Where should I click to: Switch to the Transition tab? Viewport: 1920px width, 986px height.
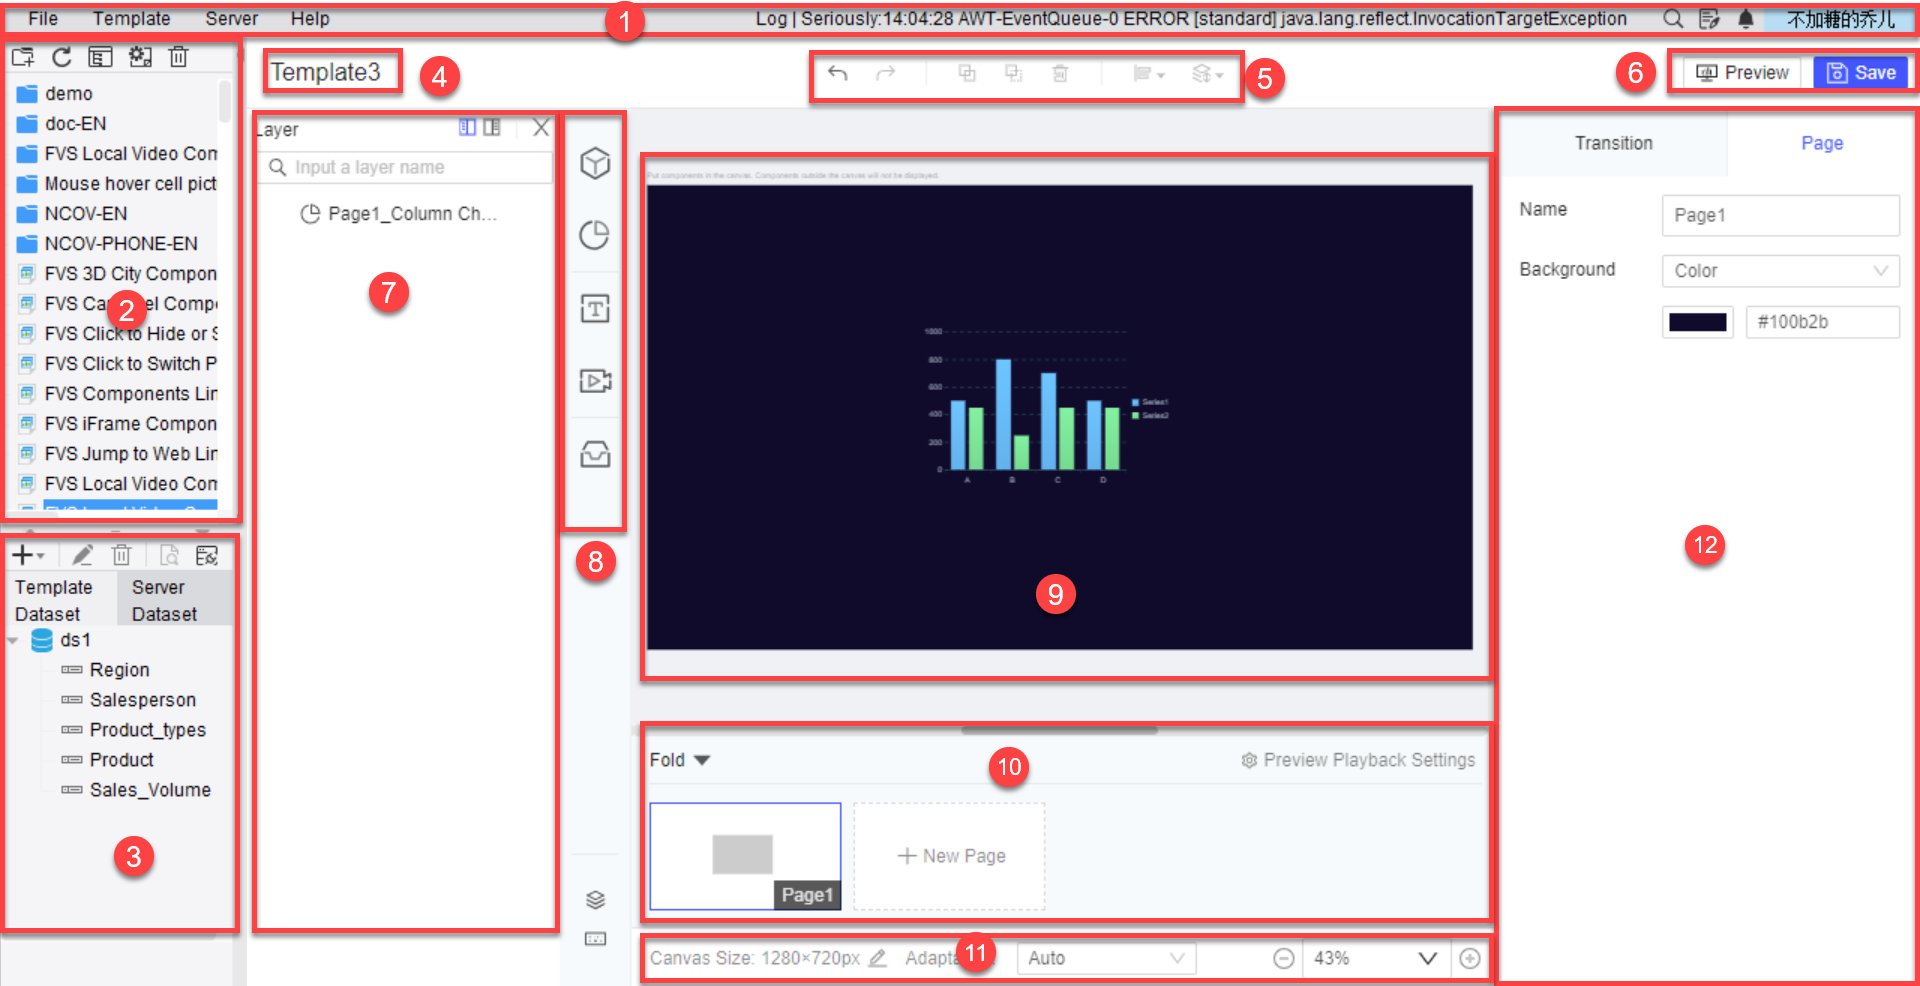(1613, 143)
